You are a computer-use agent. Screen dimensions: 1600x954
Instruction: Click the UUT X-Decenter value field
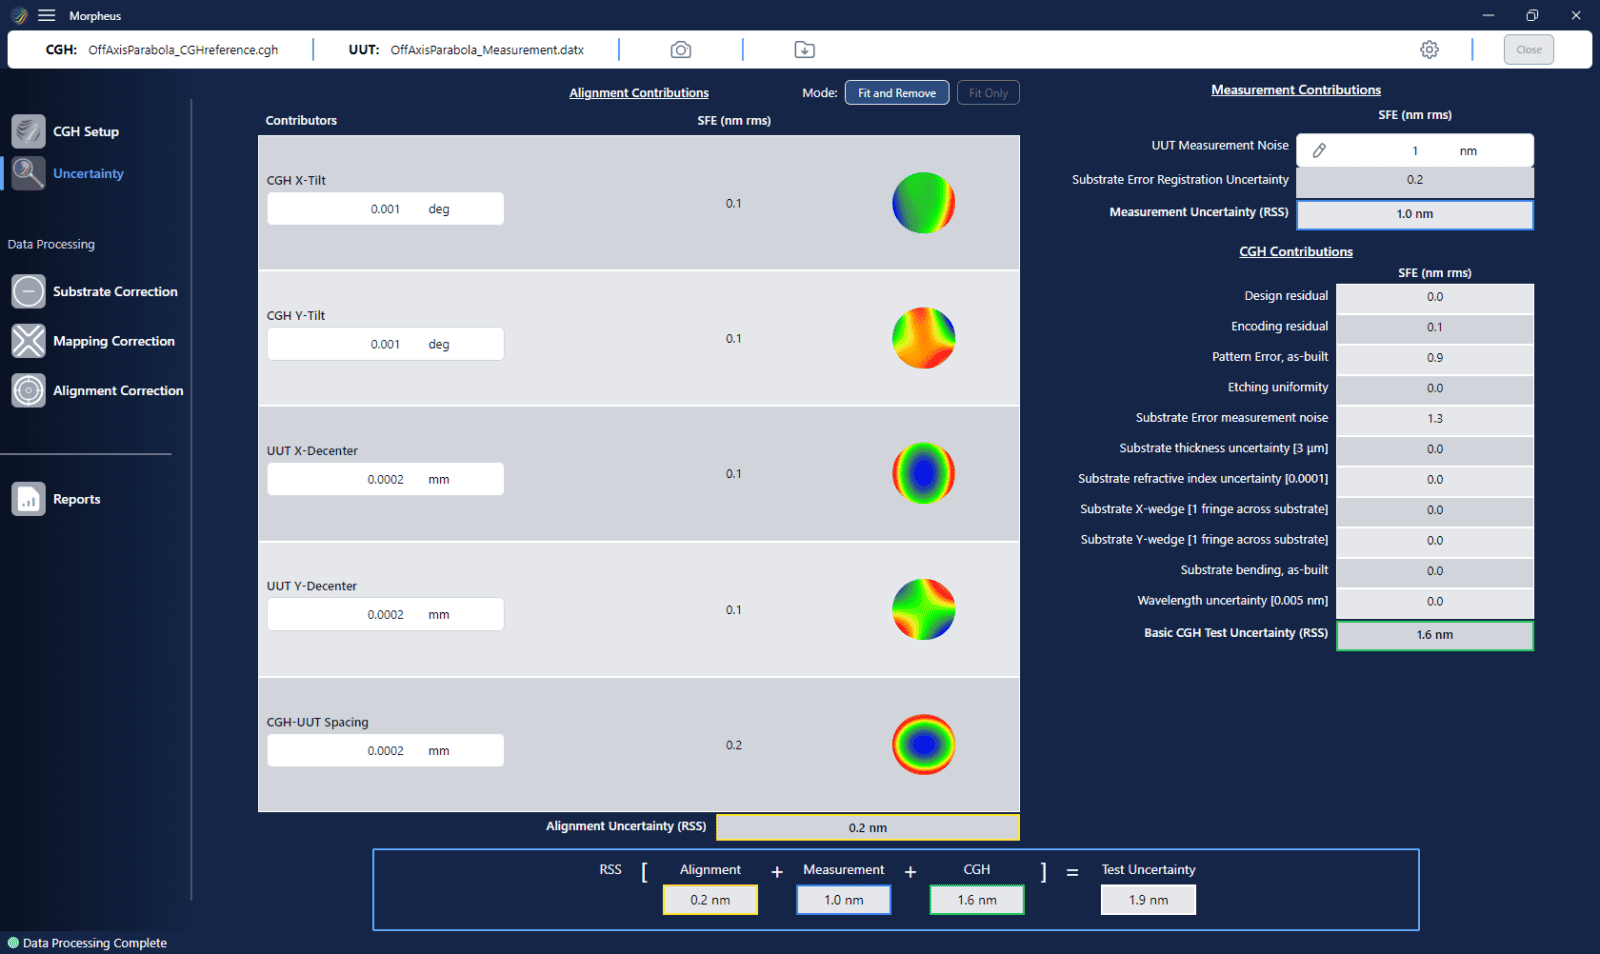coord(385,480)
